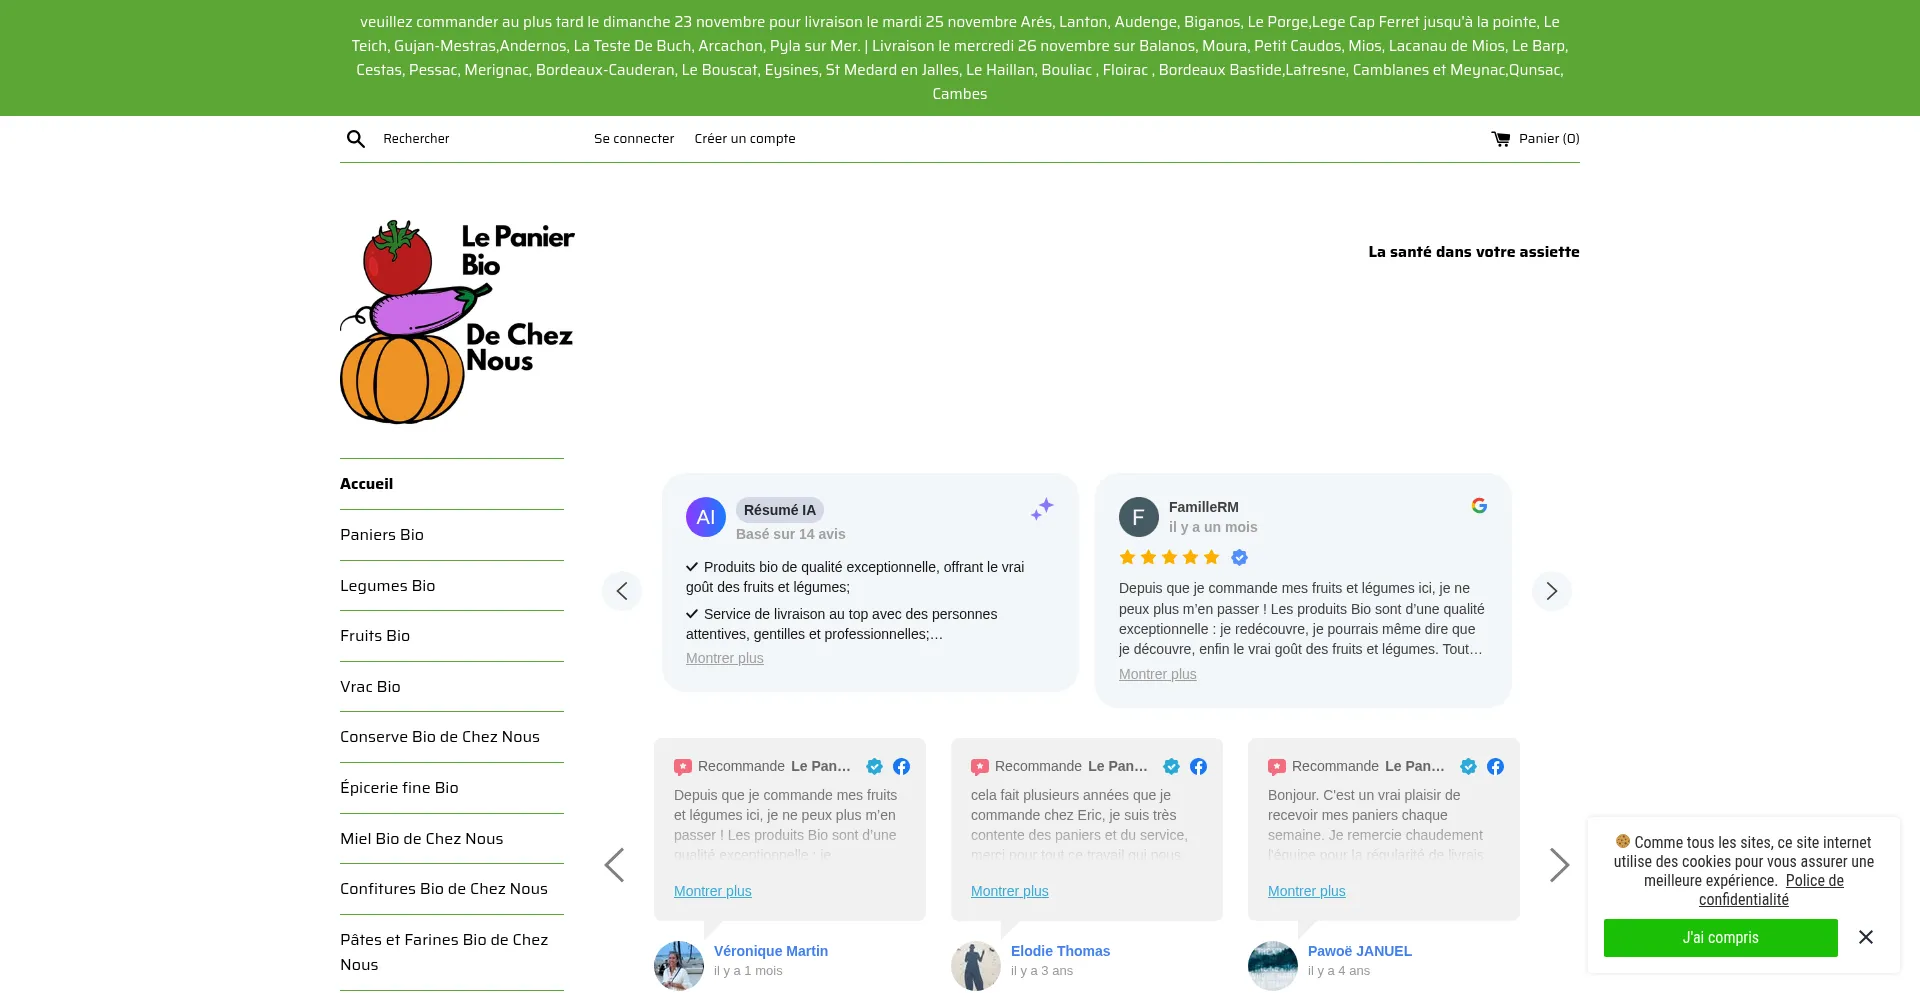Show previous Facebook recommendations
This screenshot has width=1920, height=993.
pyautogui.click(x=615, y=865)
